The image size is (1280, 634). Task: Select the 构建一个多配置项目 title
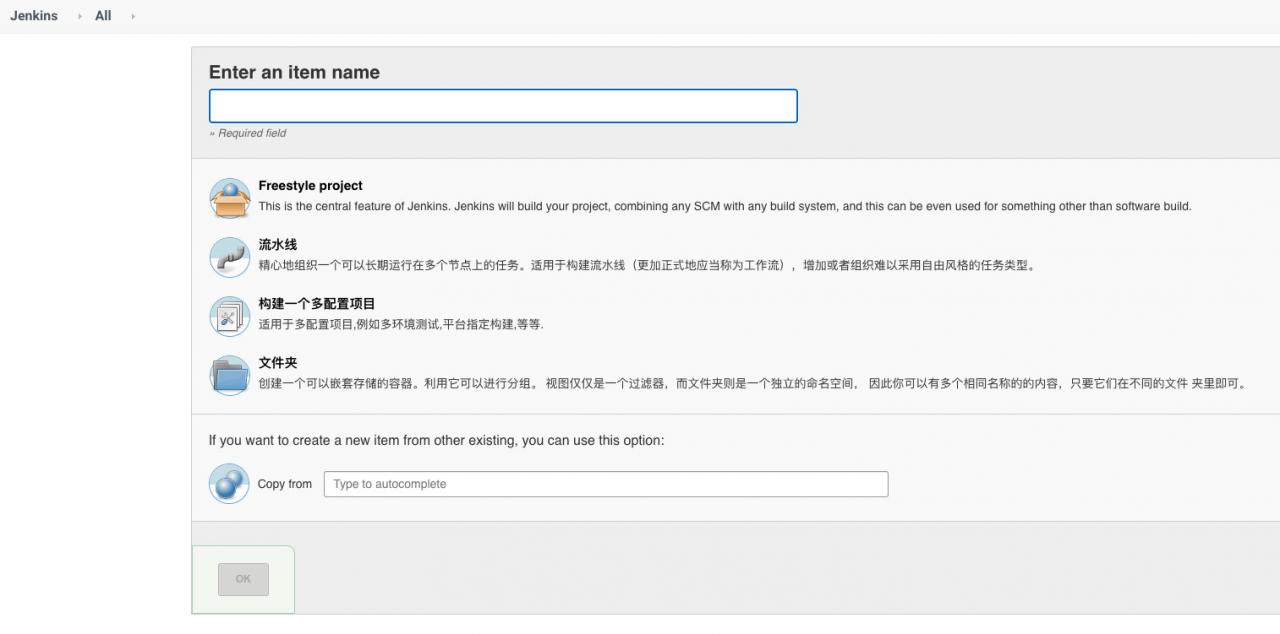(317, 304)
